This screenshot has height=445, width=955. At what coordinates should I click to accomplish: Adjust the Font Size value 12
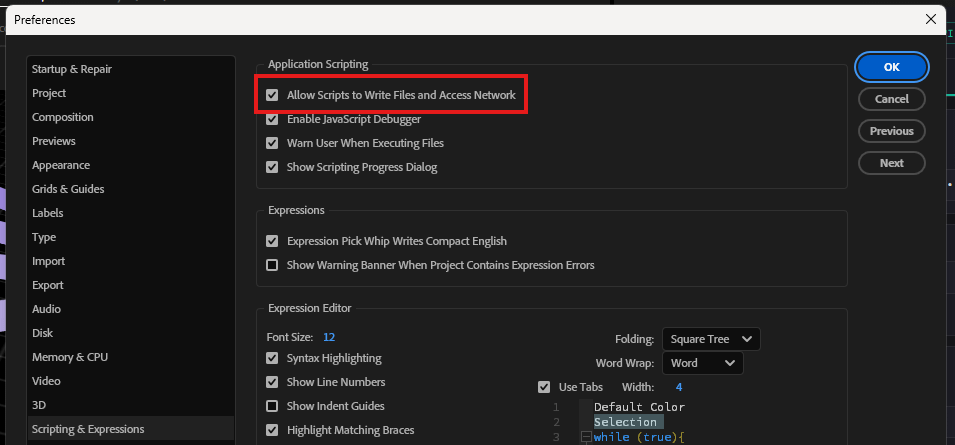coord(329,337)
